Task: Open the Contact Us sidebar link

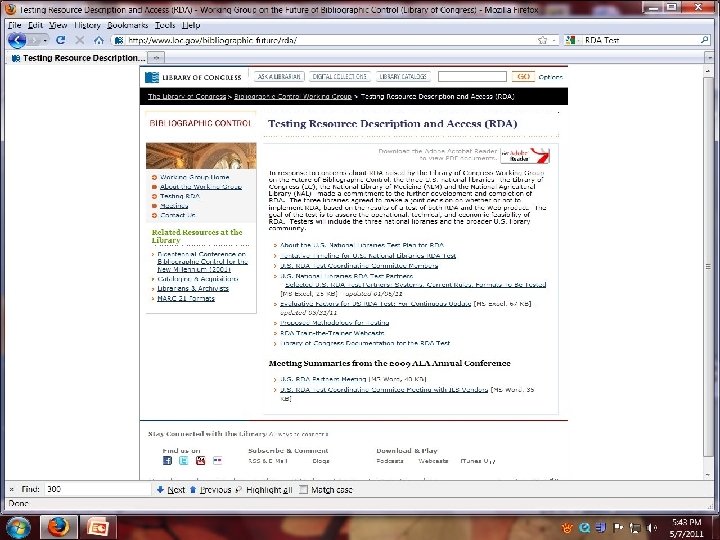Action: click(x=178, y=215)
